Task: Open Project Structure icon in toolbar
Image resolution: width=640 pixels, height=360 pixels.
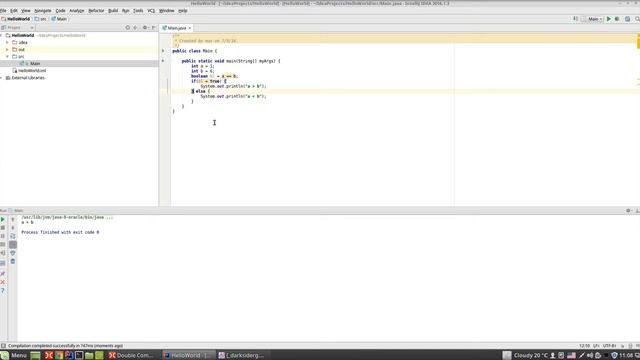Action: [x=628, y=19]
